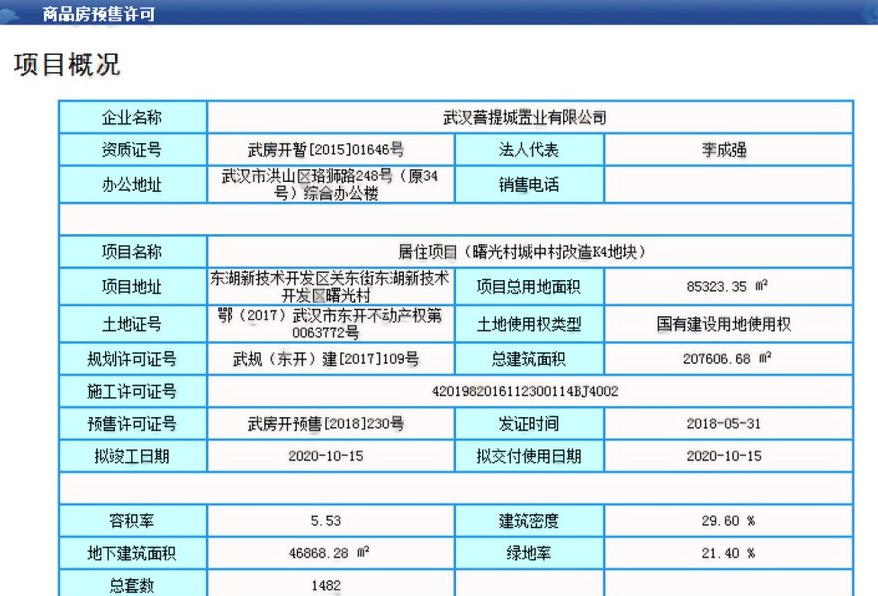Click total building area 207606.68 ㎡
The image size is (878, 596).
tap(729, 358)
